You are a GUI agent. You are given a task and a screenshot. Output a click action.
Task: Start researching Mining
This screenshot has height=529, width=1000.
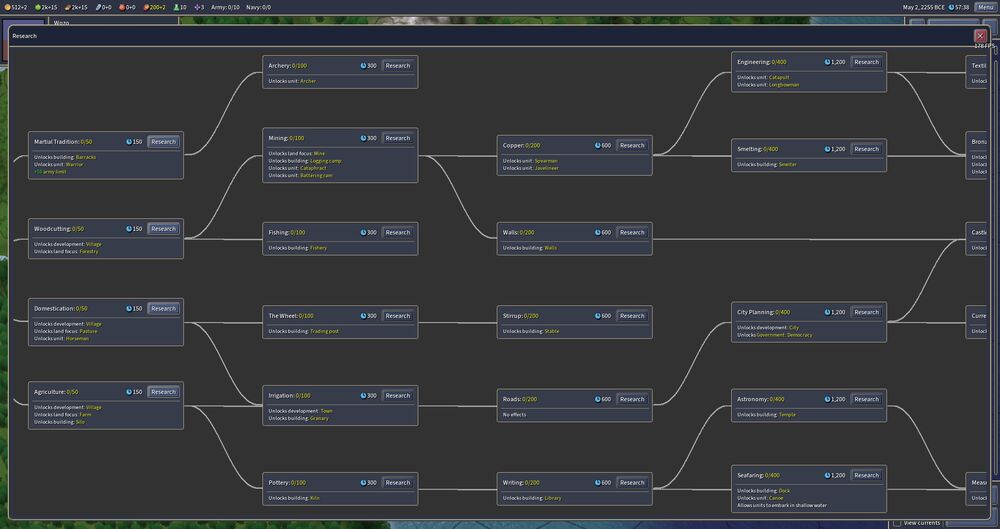397,138
